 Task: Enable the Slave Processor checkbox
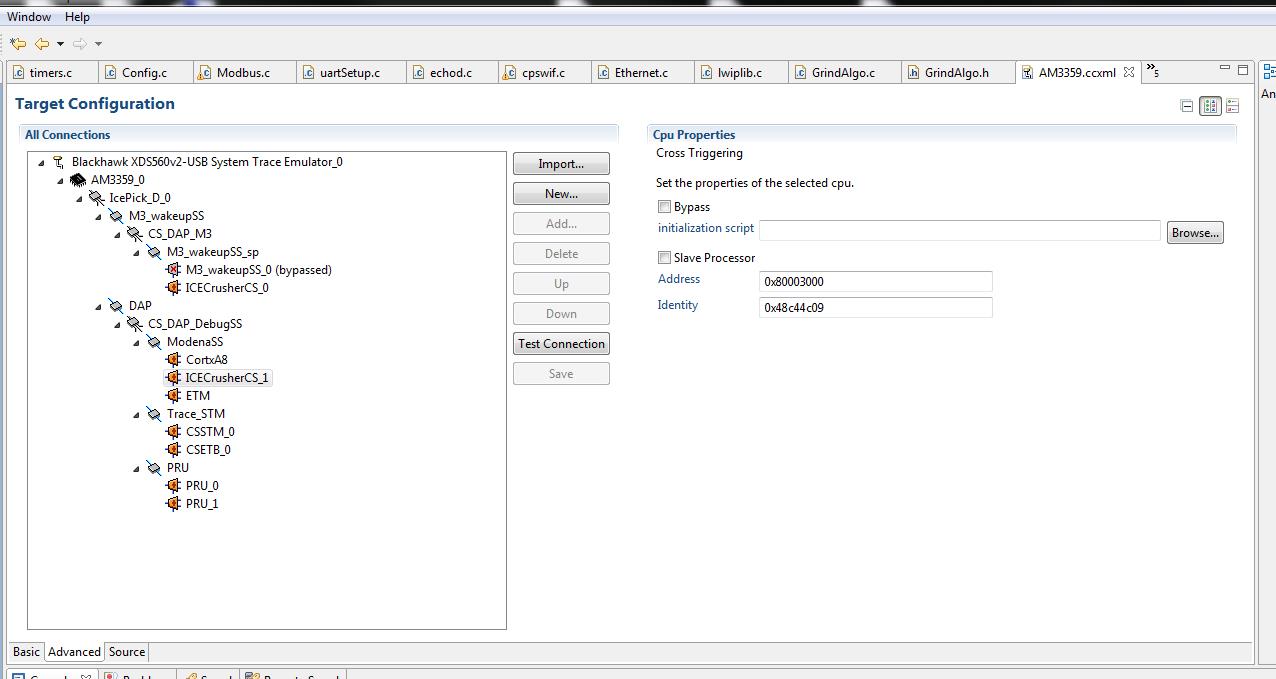(x=664, y=258)
